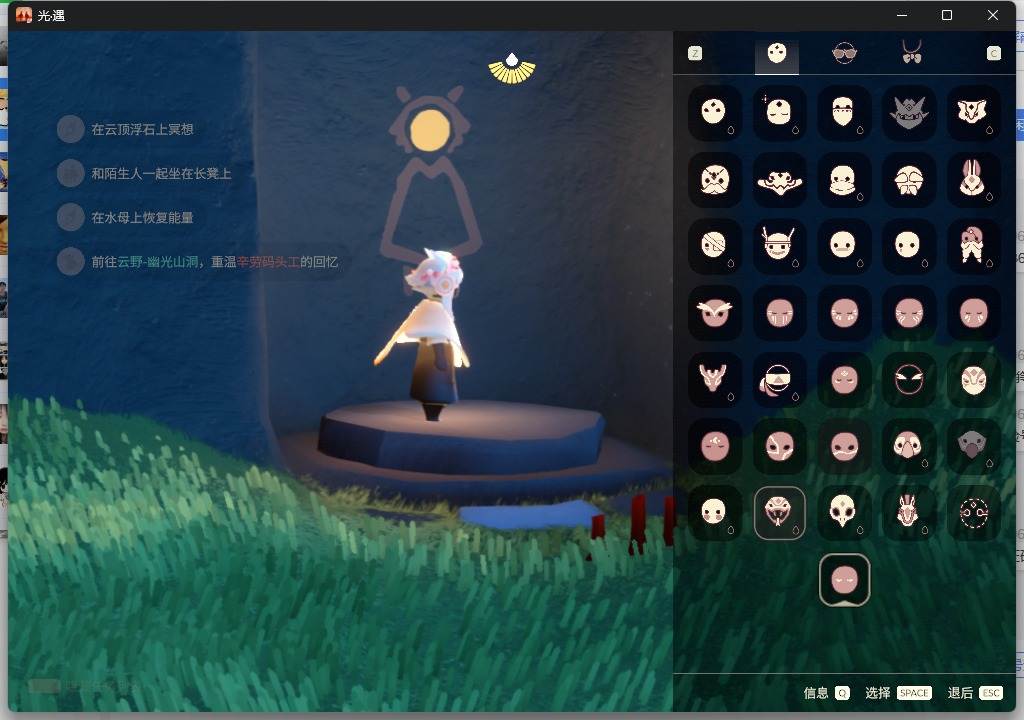Choose the bandaged eyepatch mask

(714, 246)
